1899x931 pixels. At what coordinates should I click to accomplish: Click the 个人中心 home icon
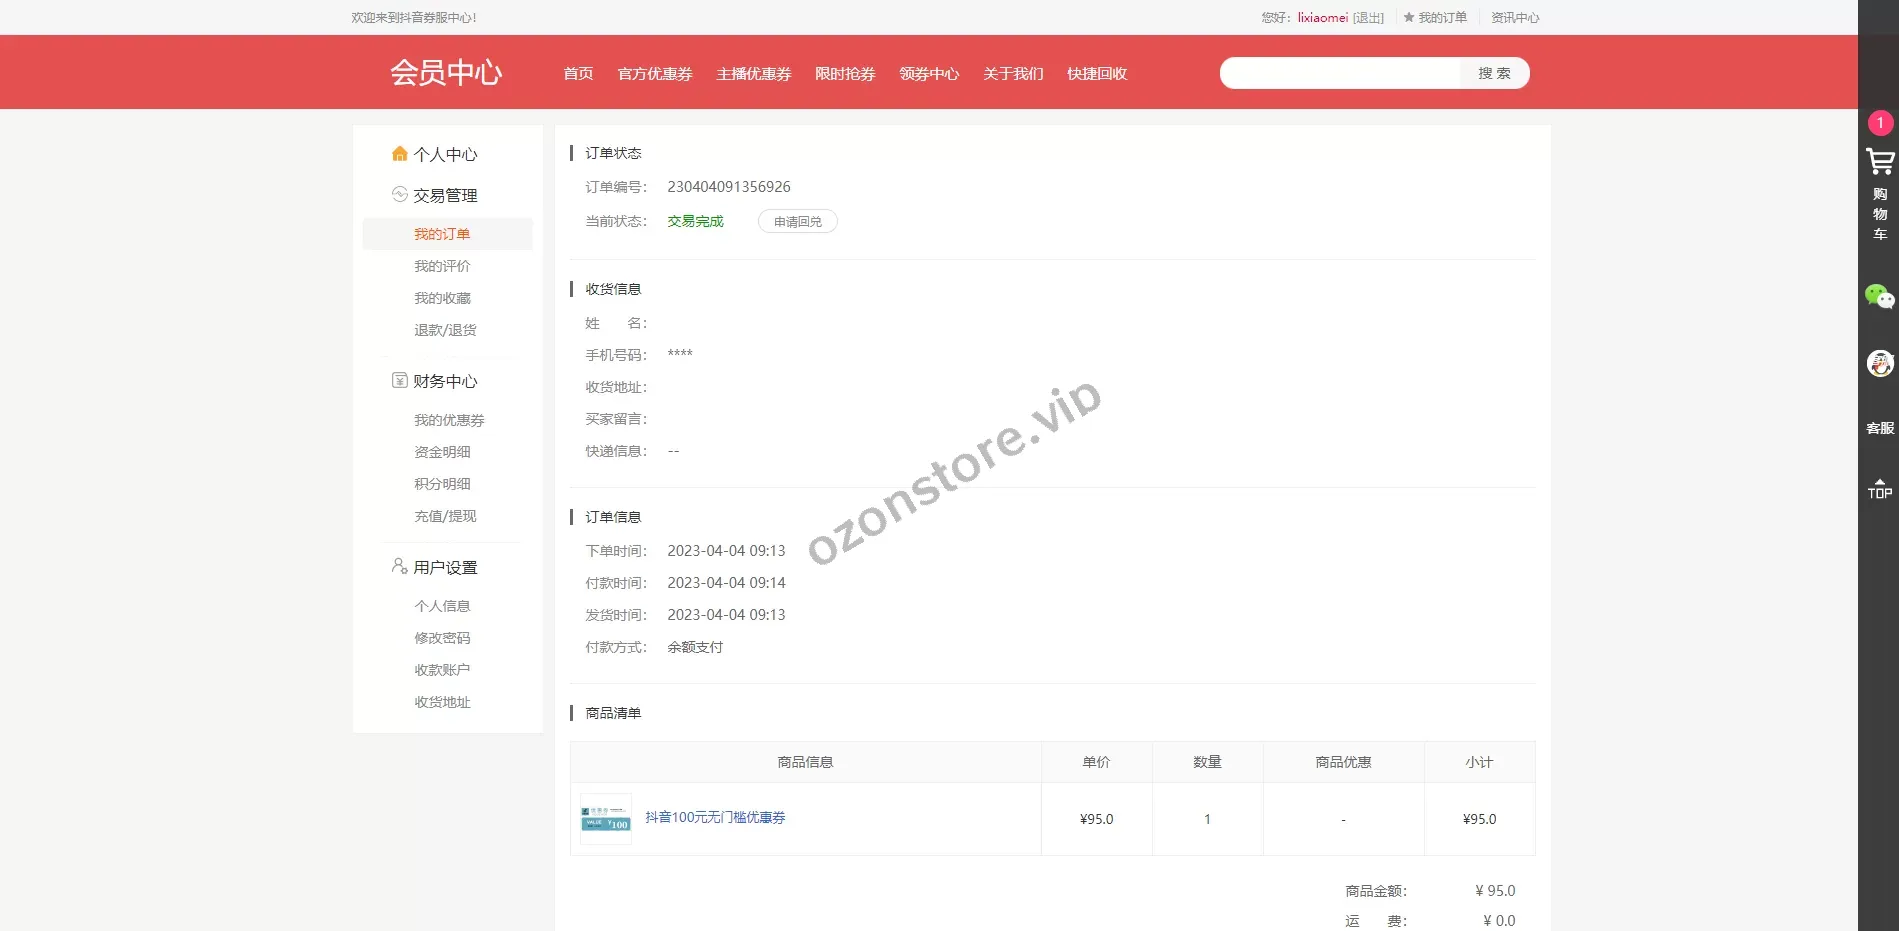click(399, 154)
